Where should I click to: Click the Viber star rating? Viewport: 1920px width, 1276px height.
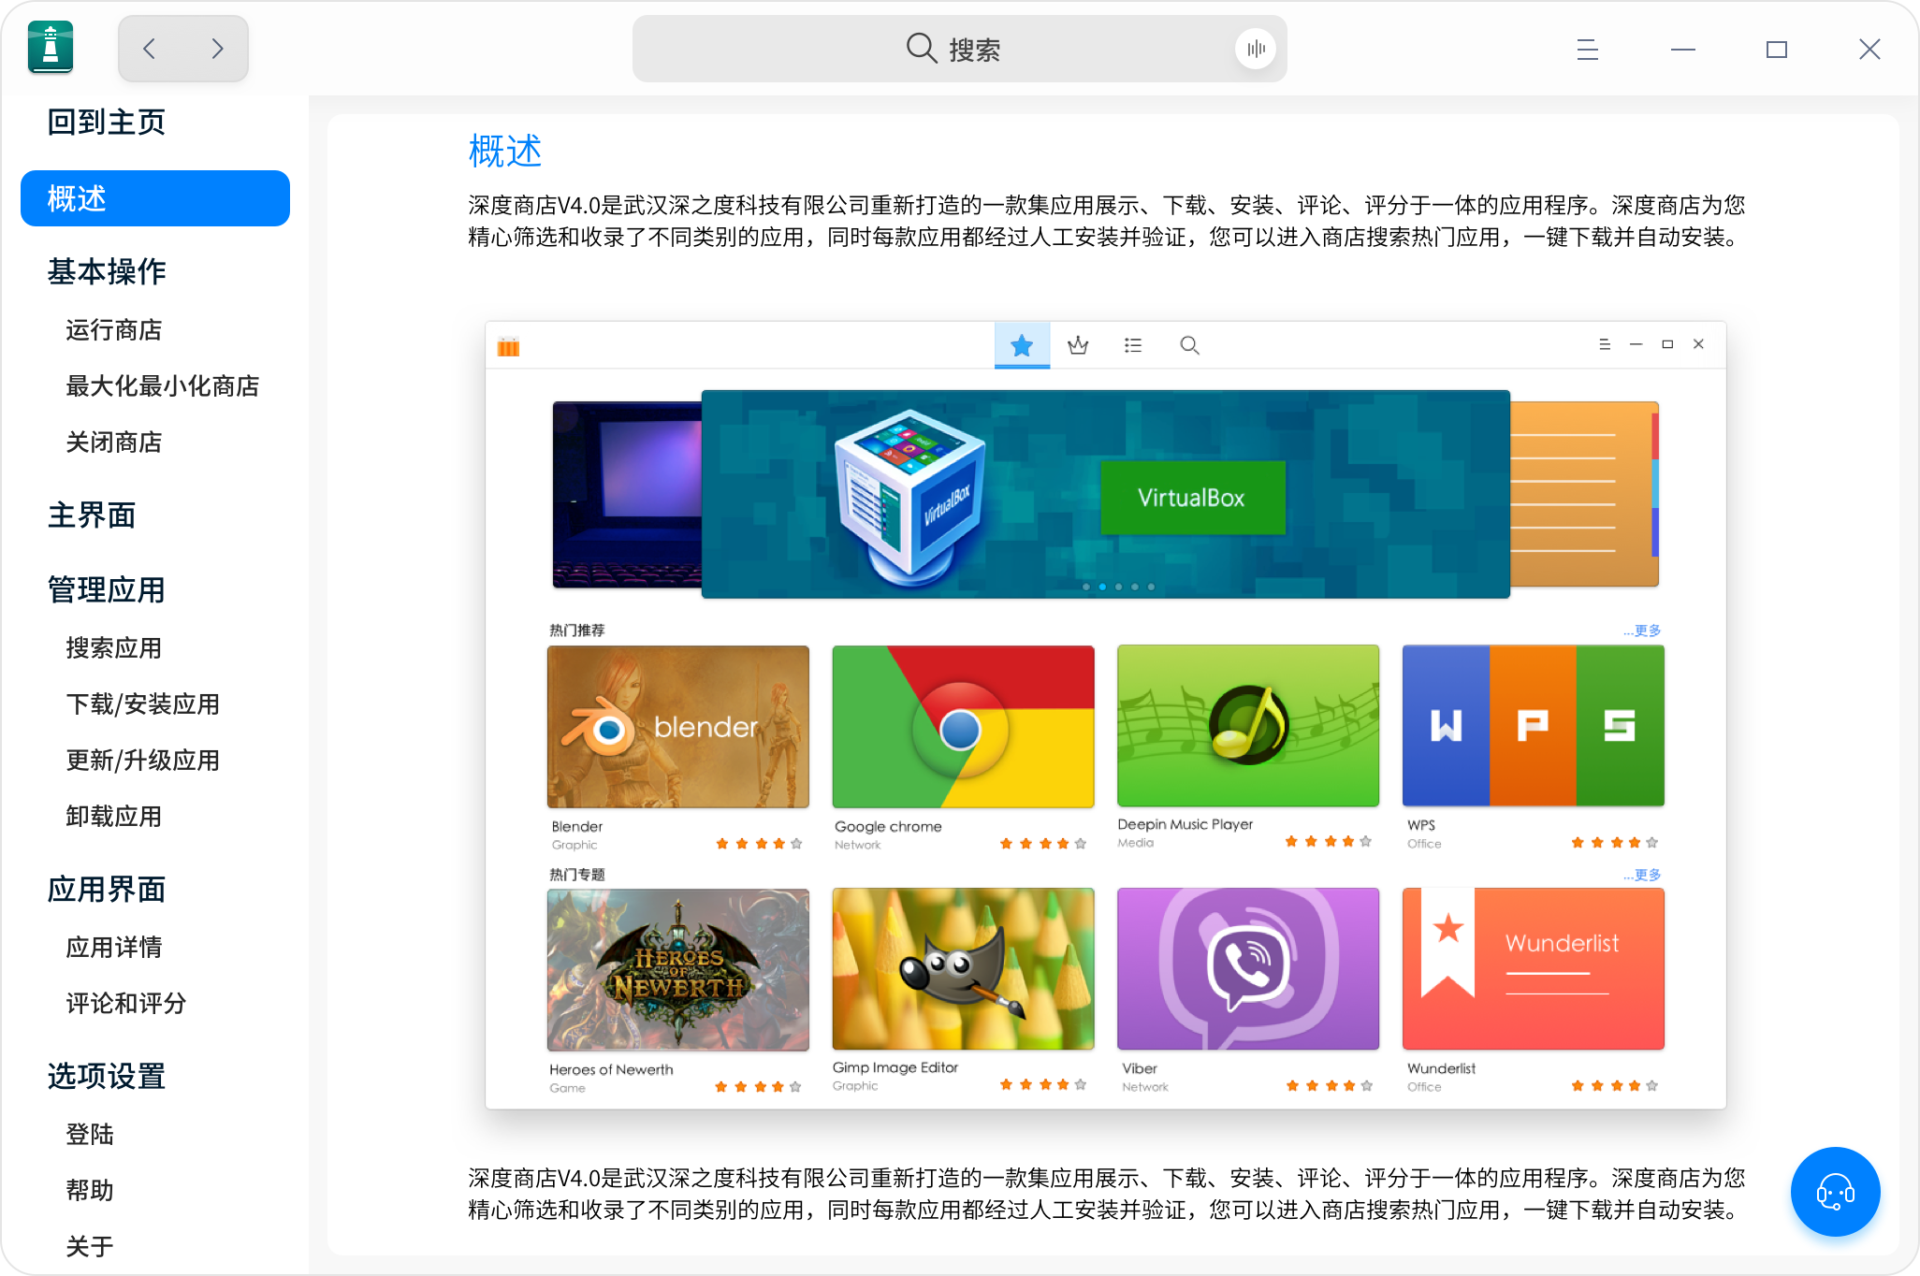pos(1329,1085)
